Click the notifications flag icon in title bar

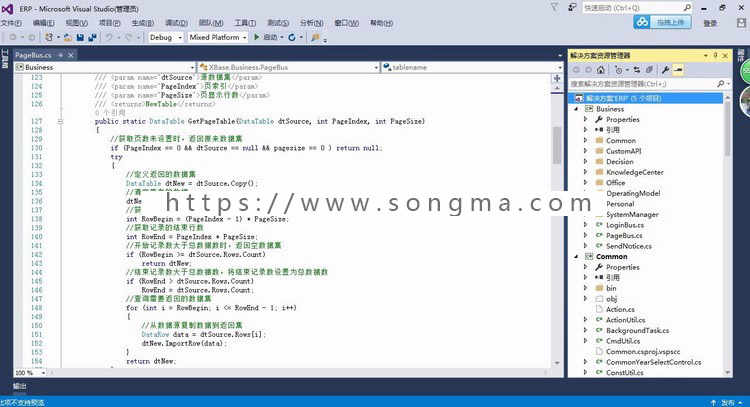coord(554,7)
